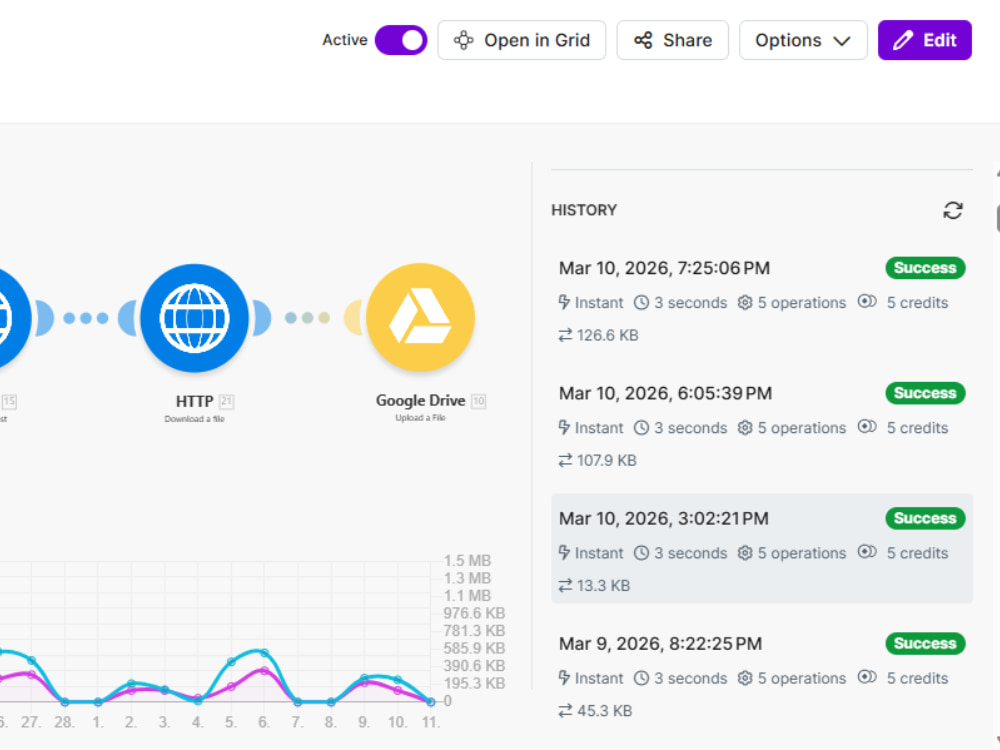Screen dimensions: 1000x750
Task: Click the Google Drive module label
Action: click(420, 401)
